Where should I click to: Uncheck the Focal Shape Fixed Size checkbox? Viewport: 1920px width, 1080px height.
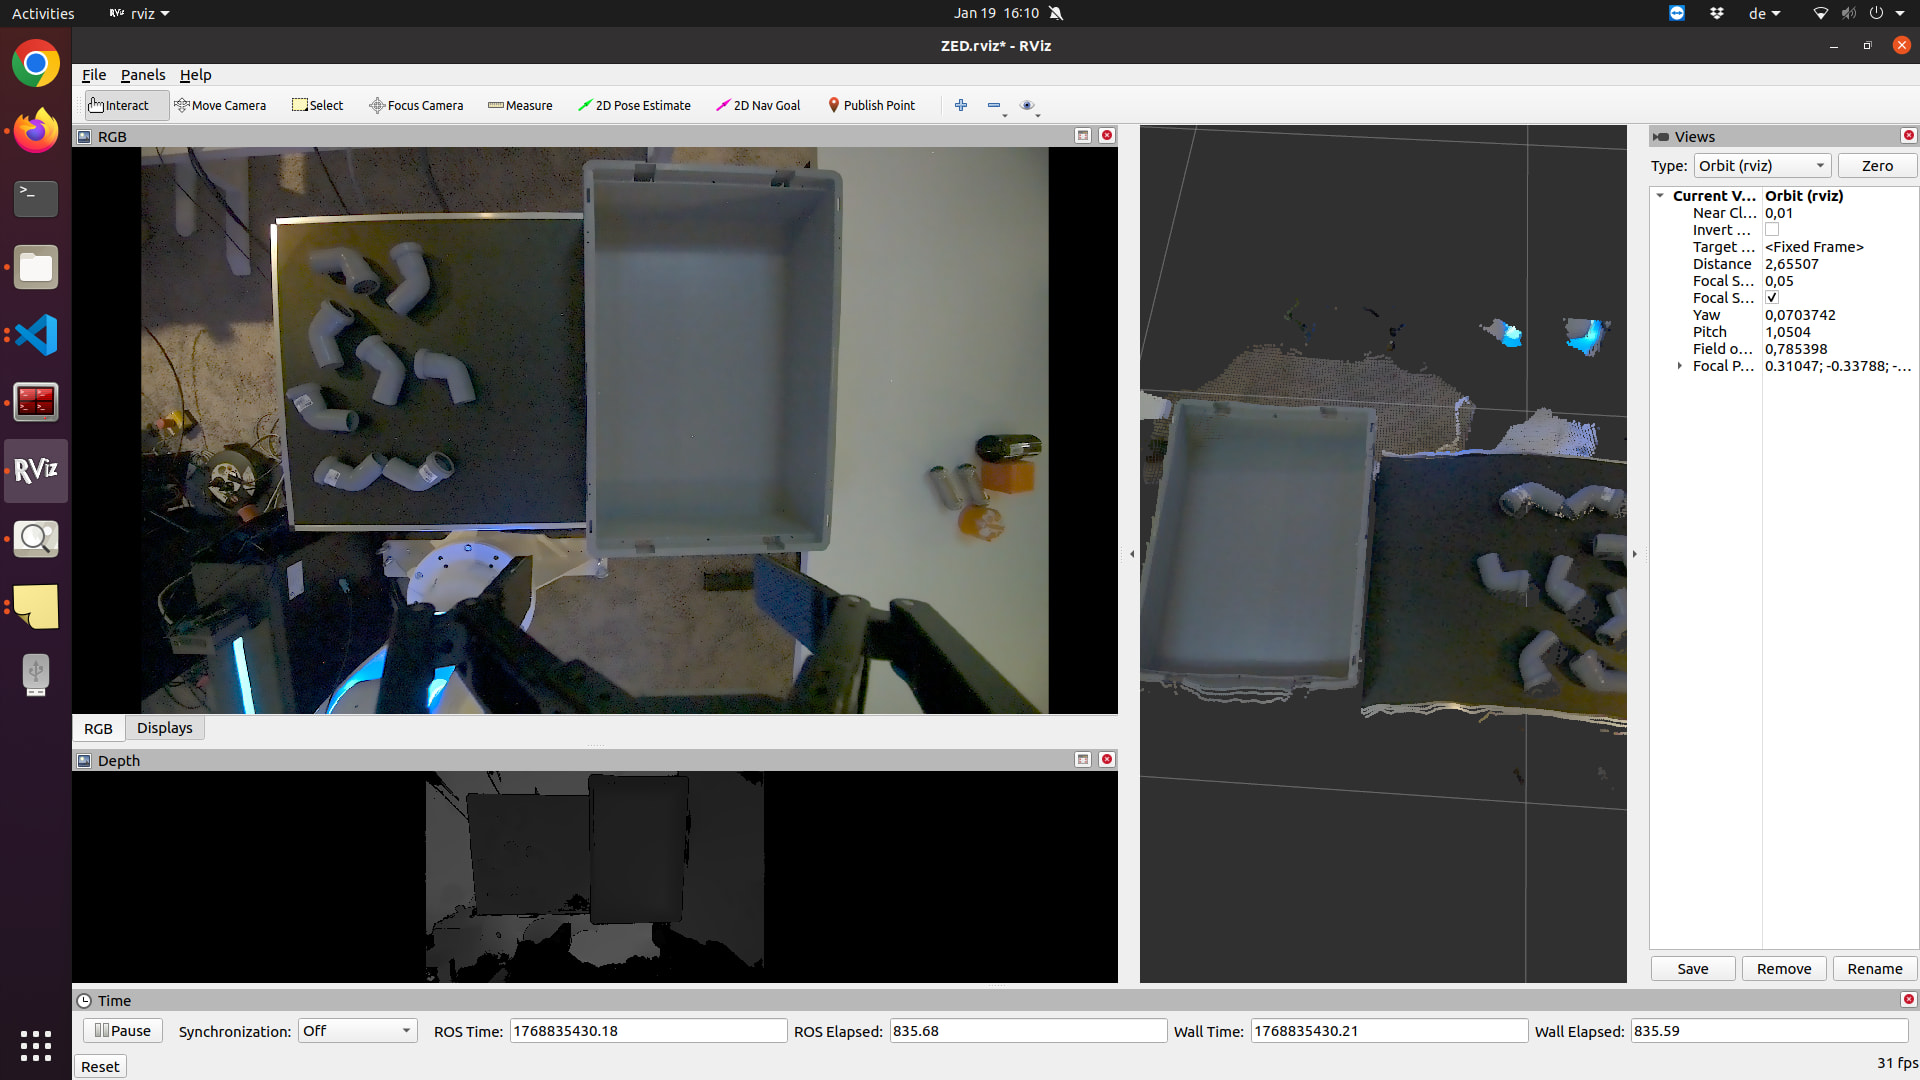tap(1772, 298)
